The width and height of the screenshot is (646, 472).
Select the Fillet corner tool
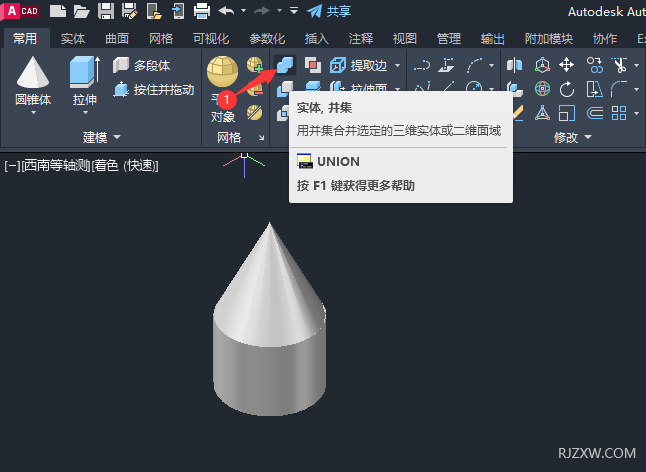[619, 89]
